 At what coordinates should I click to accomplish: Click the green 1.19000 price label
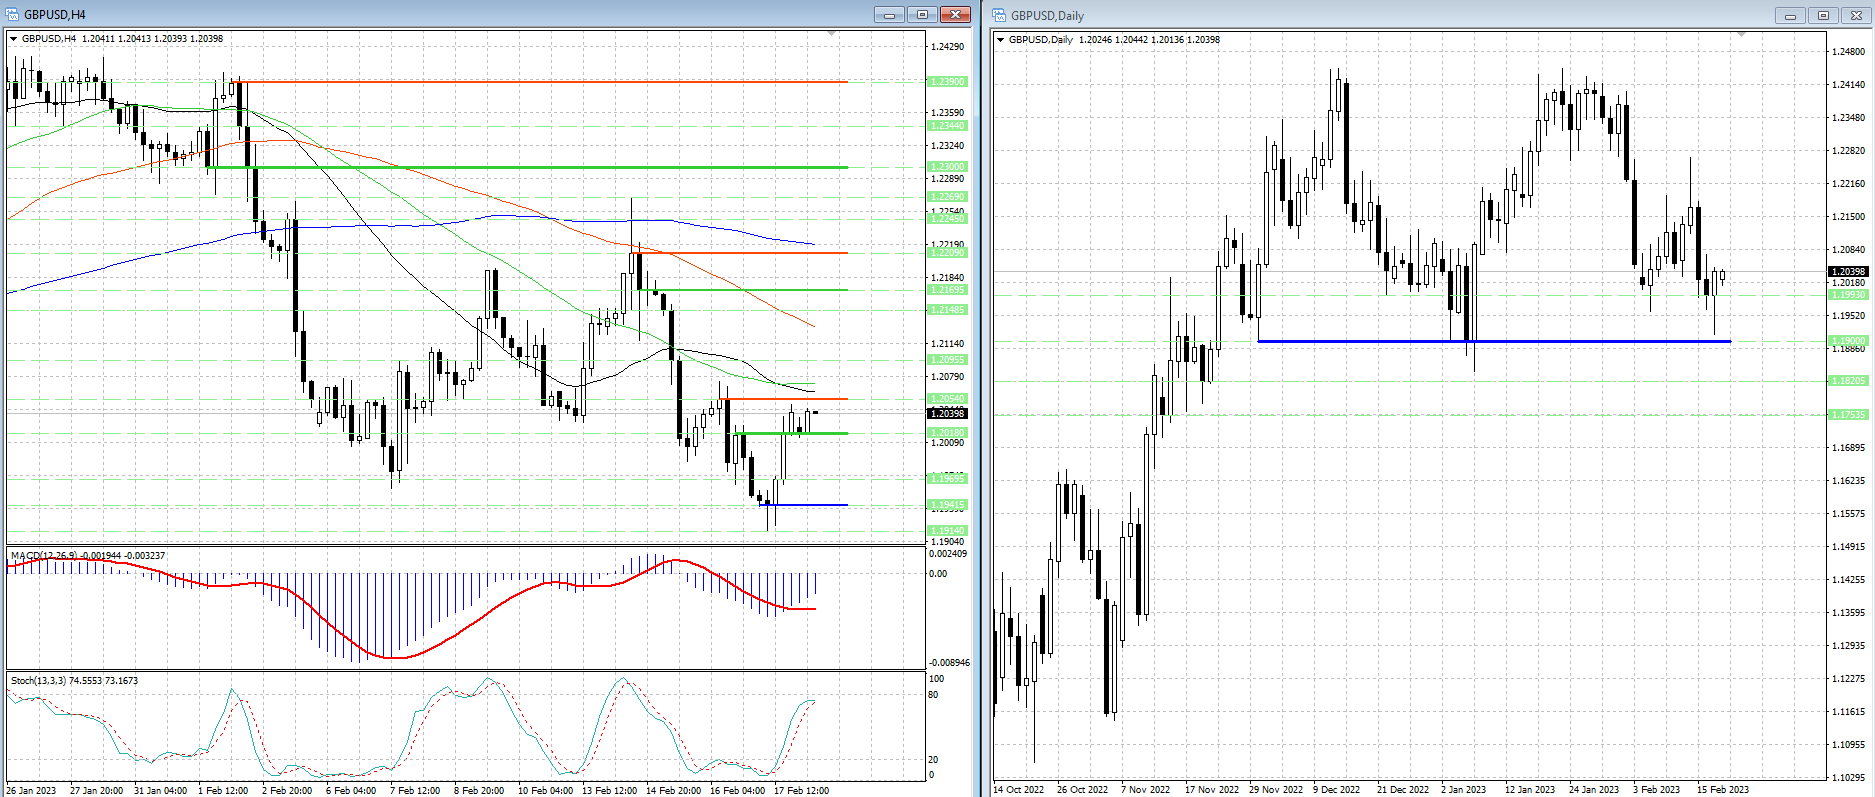1848,341
